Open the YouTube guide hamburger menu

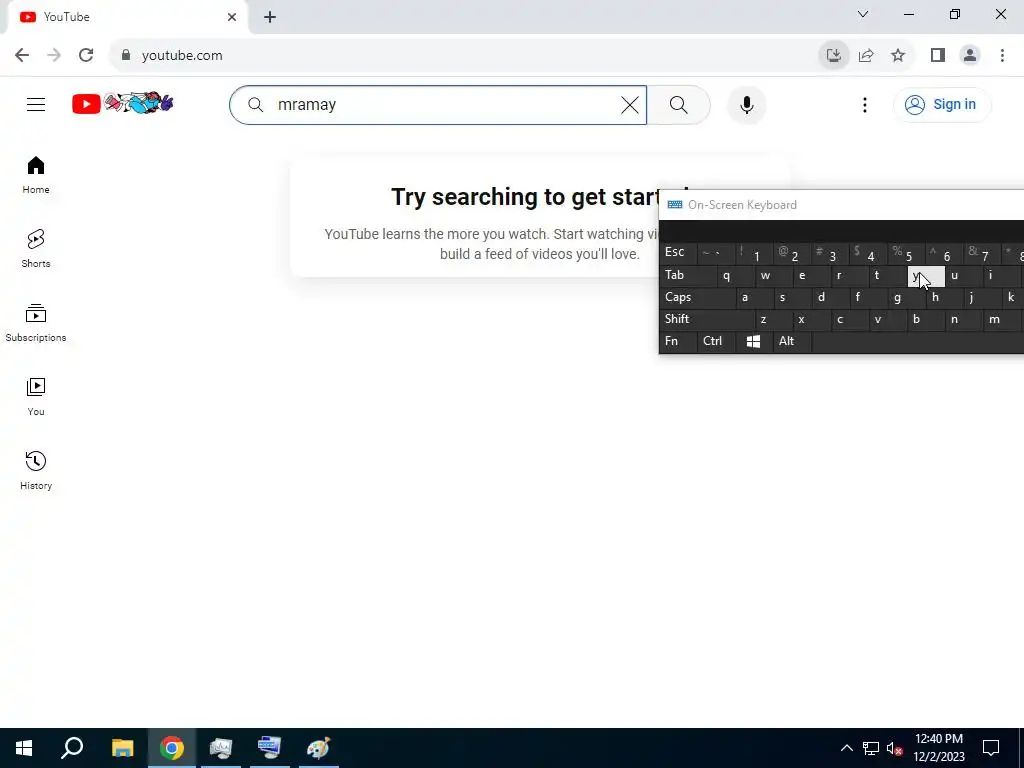(x=36, y=104)
